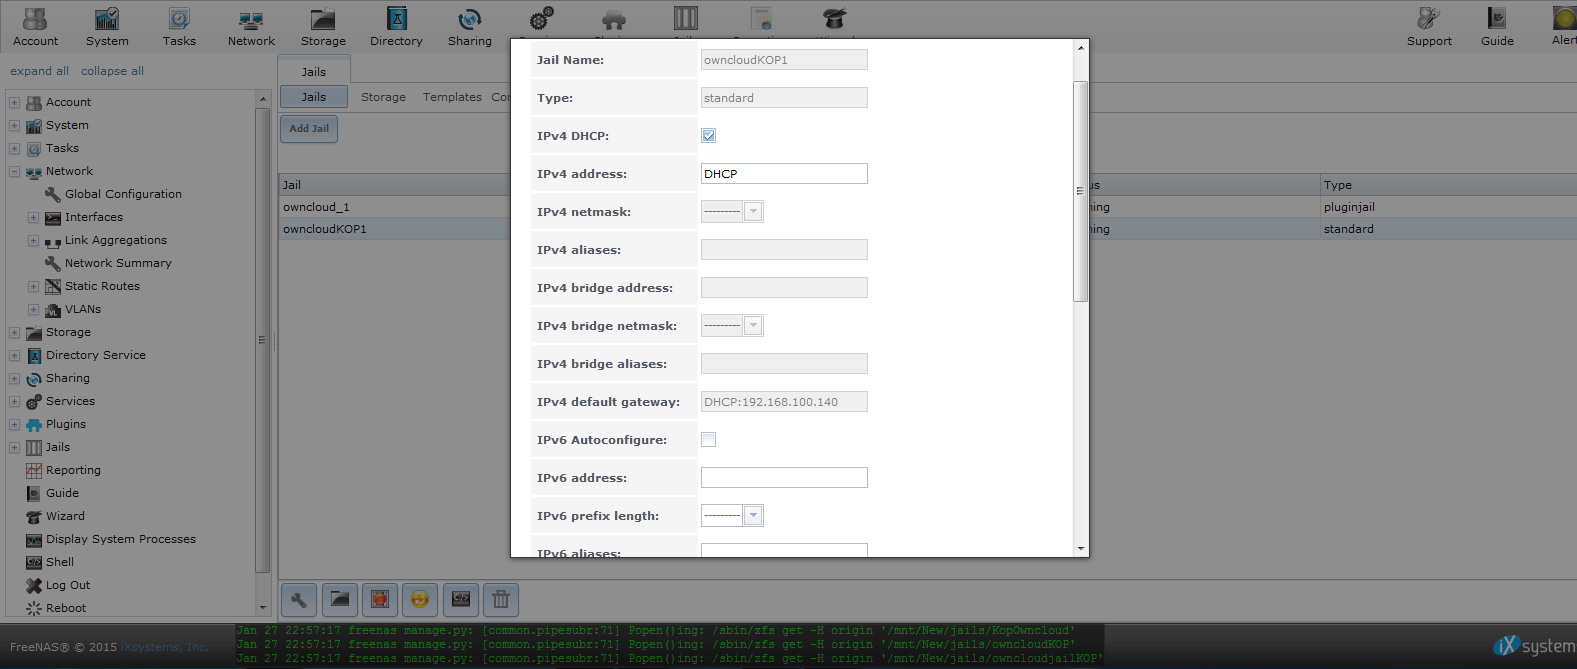This screenshot has width=1577, height=669.
Task: Open the Wizard hat toolbar icon
Action: pos(834,19)
